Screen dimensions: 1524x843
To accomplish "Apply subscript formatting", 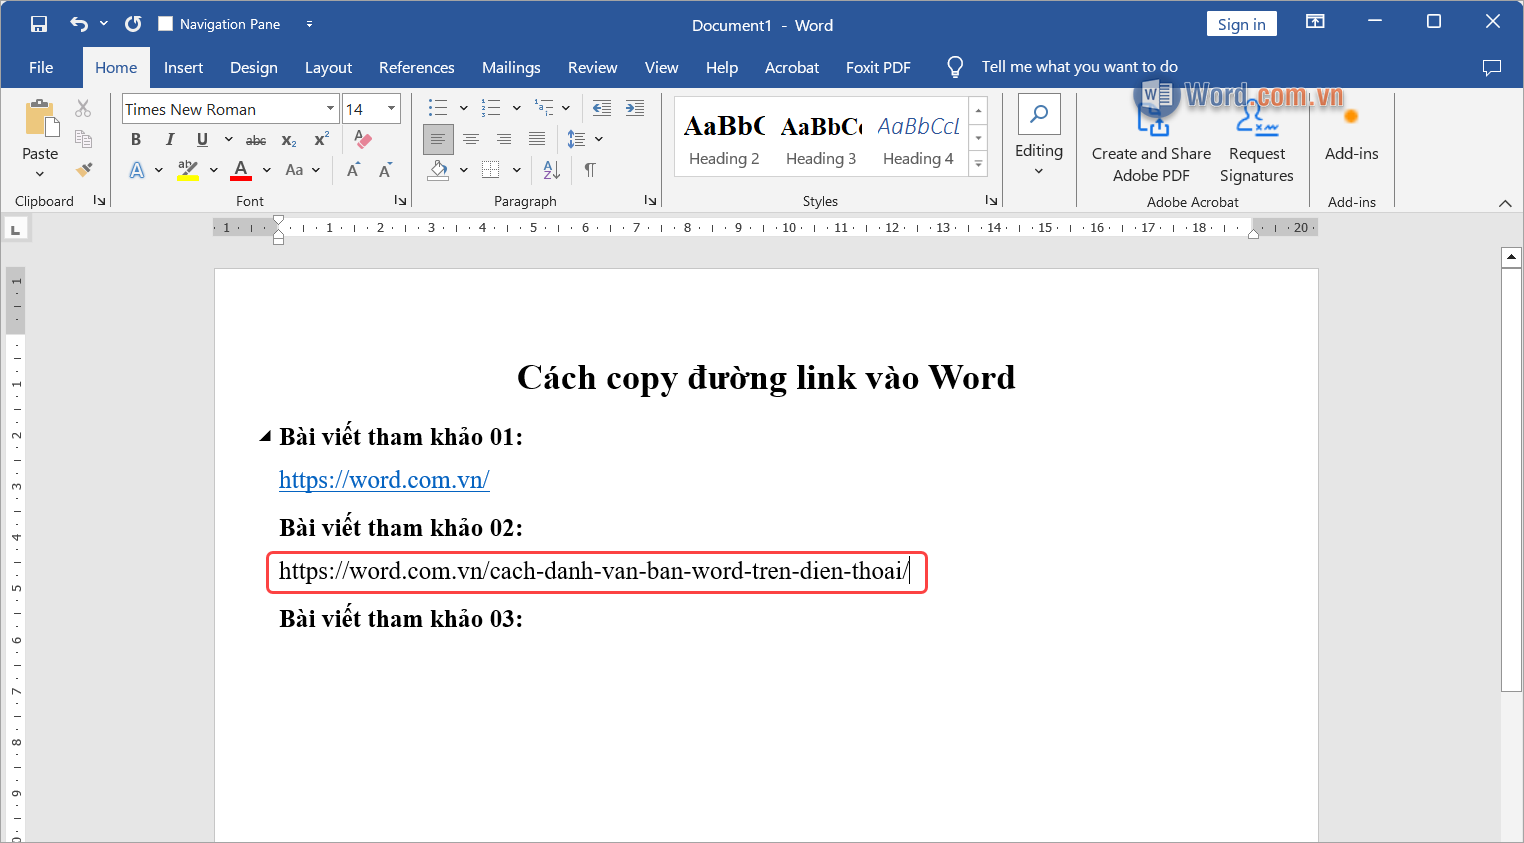I will (x=289, y=140).
